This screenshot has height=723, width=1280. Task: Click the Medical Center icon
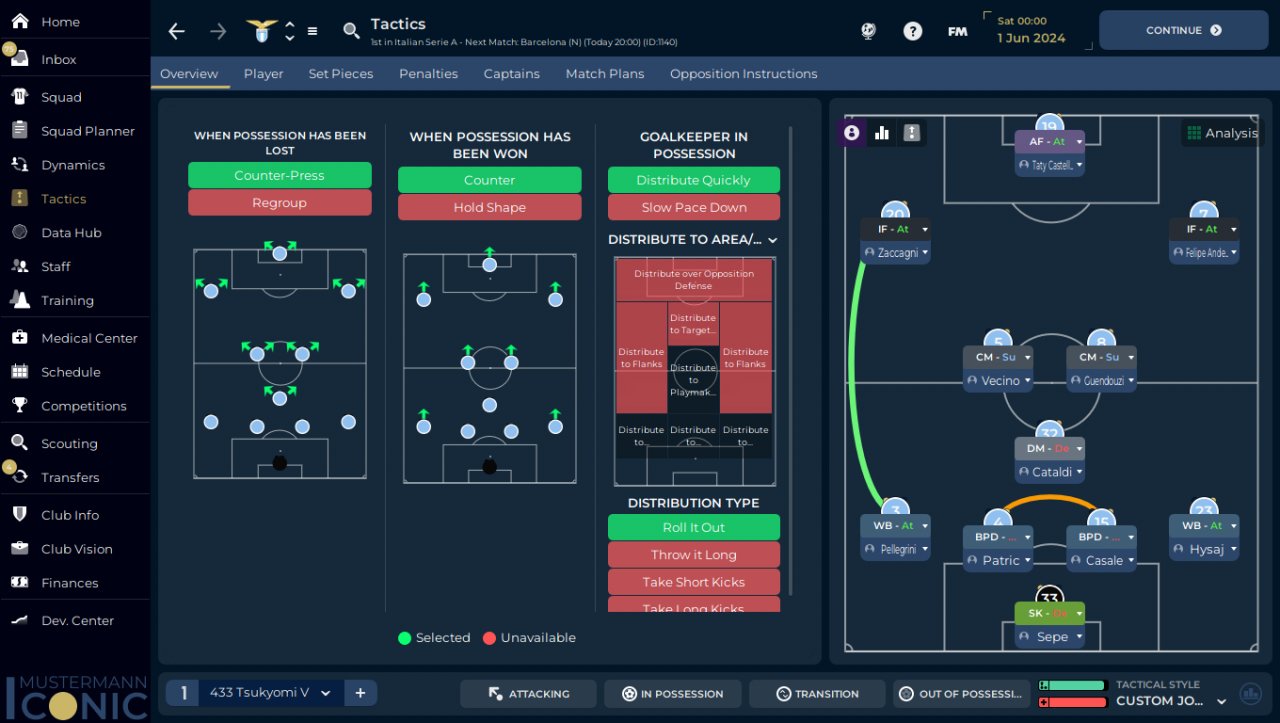tap(19, 338)
